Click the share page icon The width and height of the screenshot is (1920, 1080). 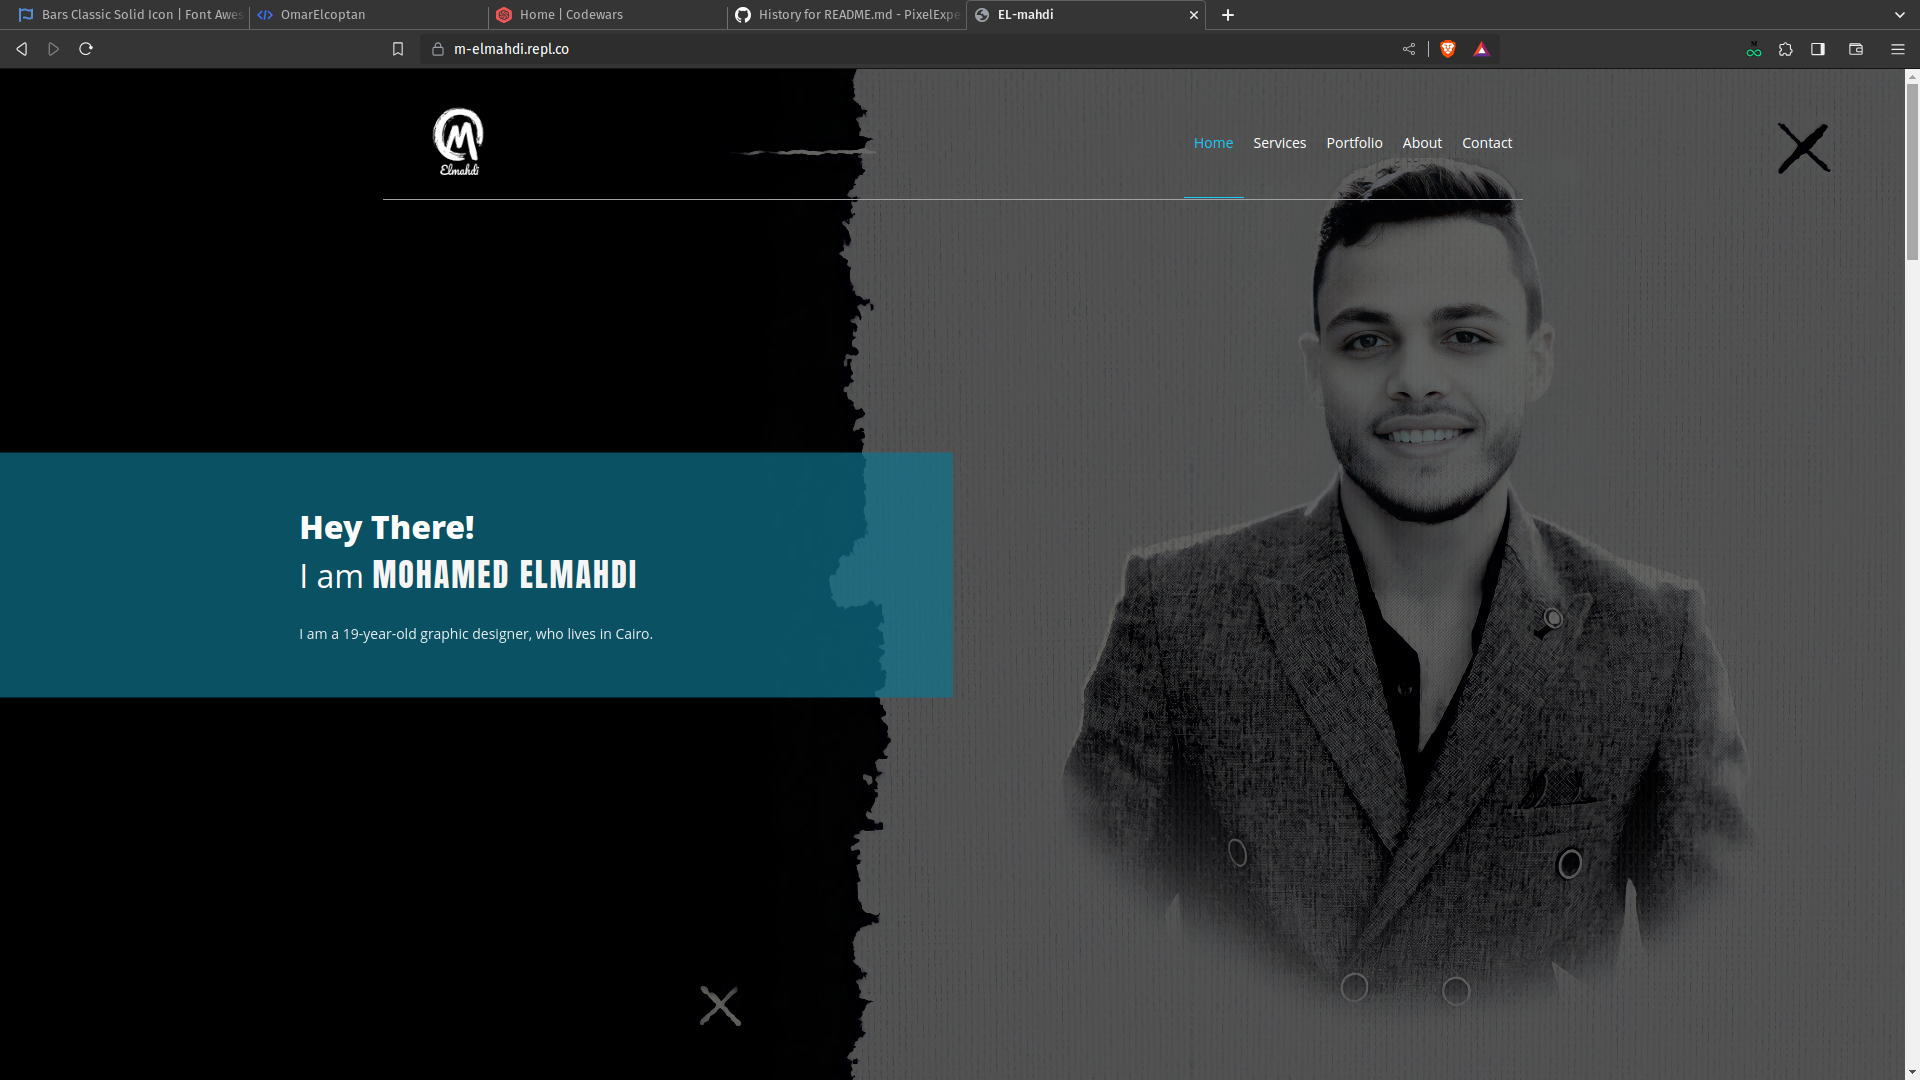click(1409, 49)
